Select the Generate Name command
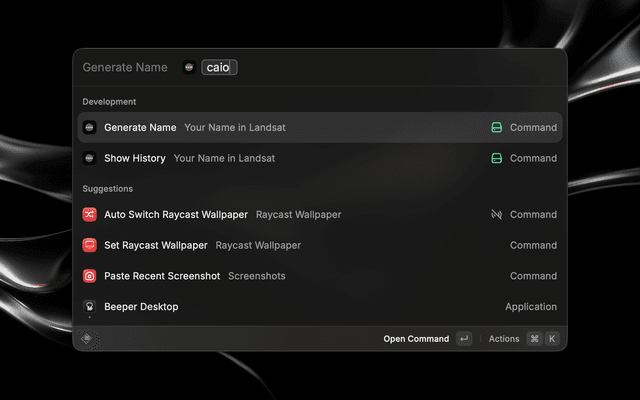The height and width of the screenshot is (400, 640). click(320, 127)
